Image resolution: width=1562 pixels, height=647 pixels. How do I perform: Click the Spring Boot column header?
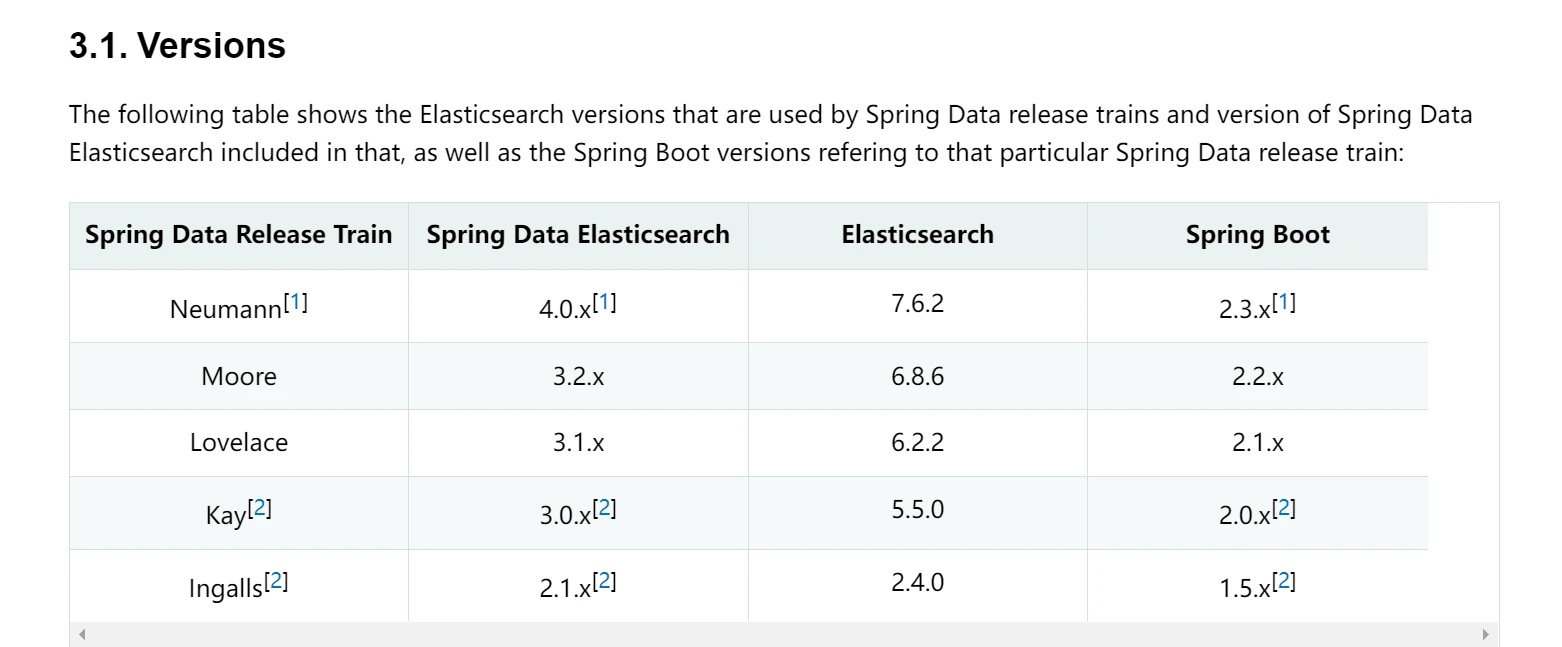tap(1258, 236)
